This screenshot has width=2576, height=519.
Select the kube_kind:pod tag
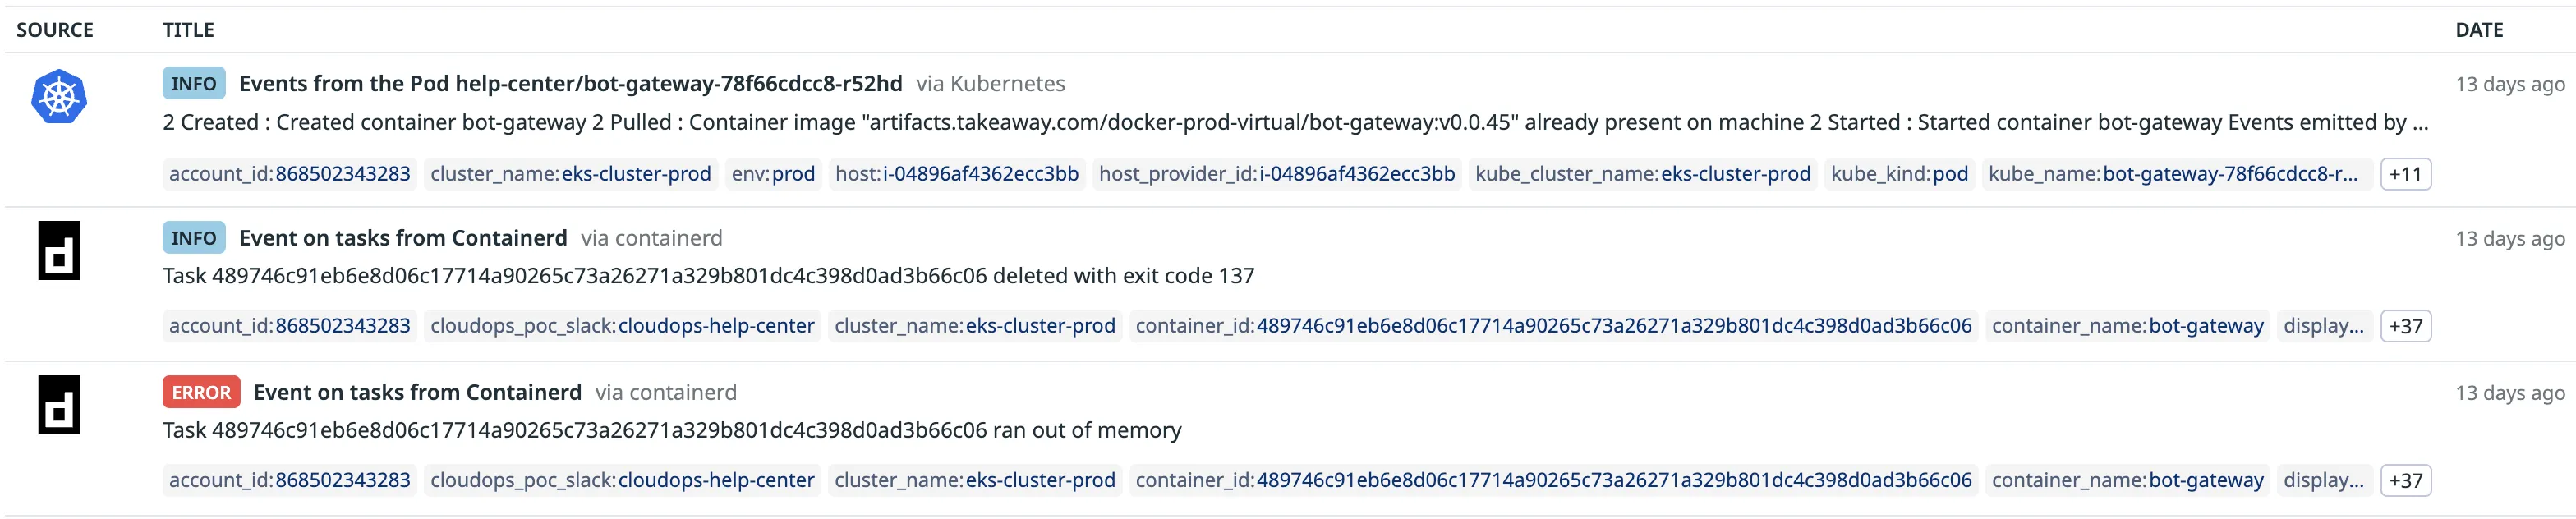tap(1898, 173)
